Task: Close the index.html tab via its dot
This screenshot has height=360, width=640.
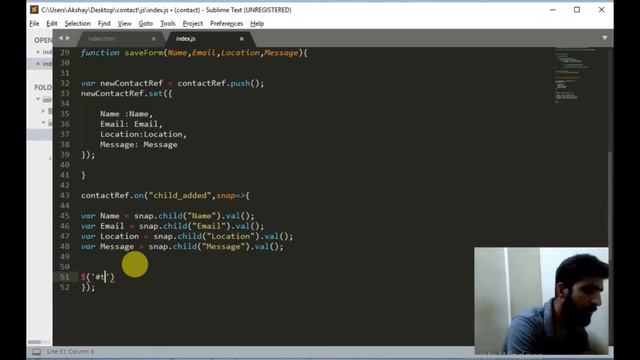Action: [x=153, y=39]
